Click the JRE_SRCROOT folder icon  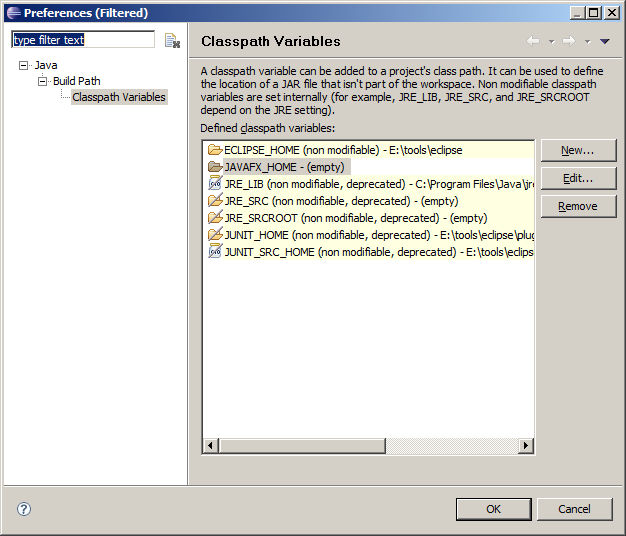[214, 218]
